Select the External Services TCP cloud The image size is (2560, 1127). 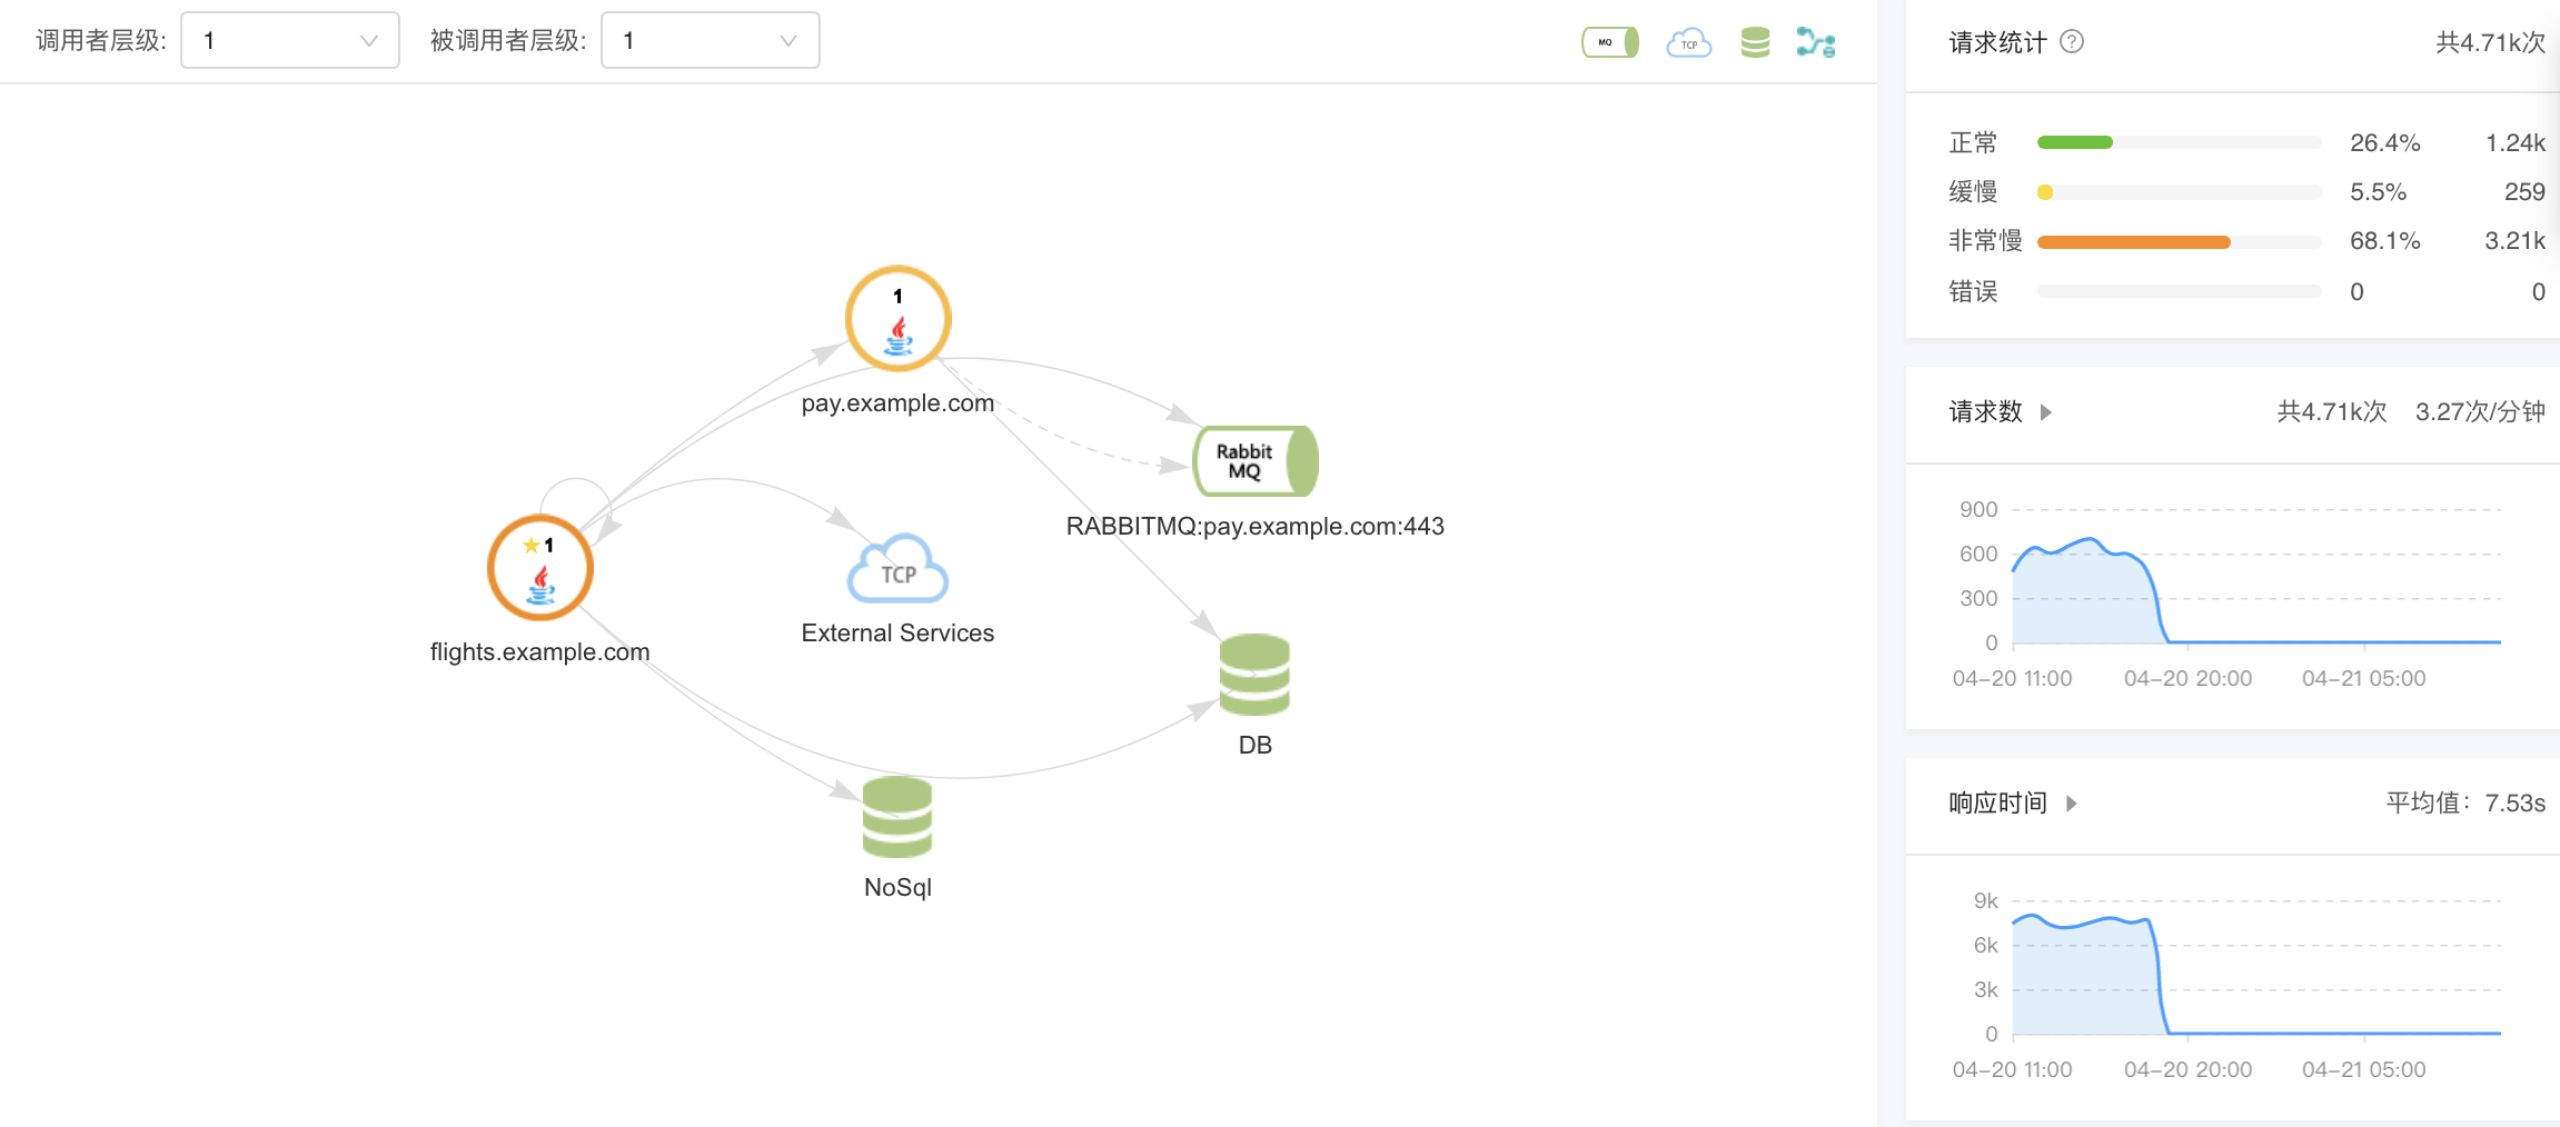point(897,569)
